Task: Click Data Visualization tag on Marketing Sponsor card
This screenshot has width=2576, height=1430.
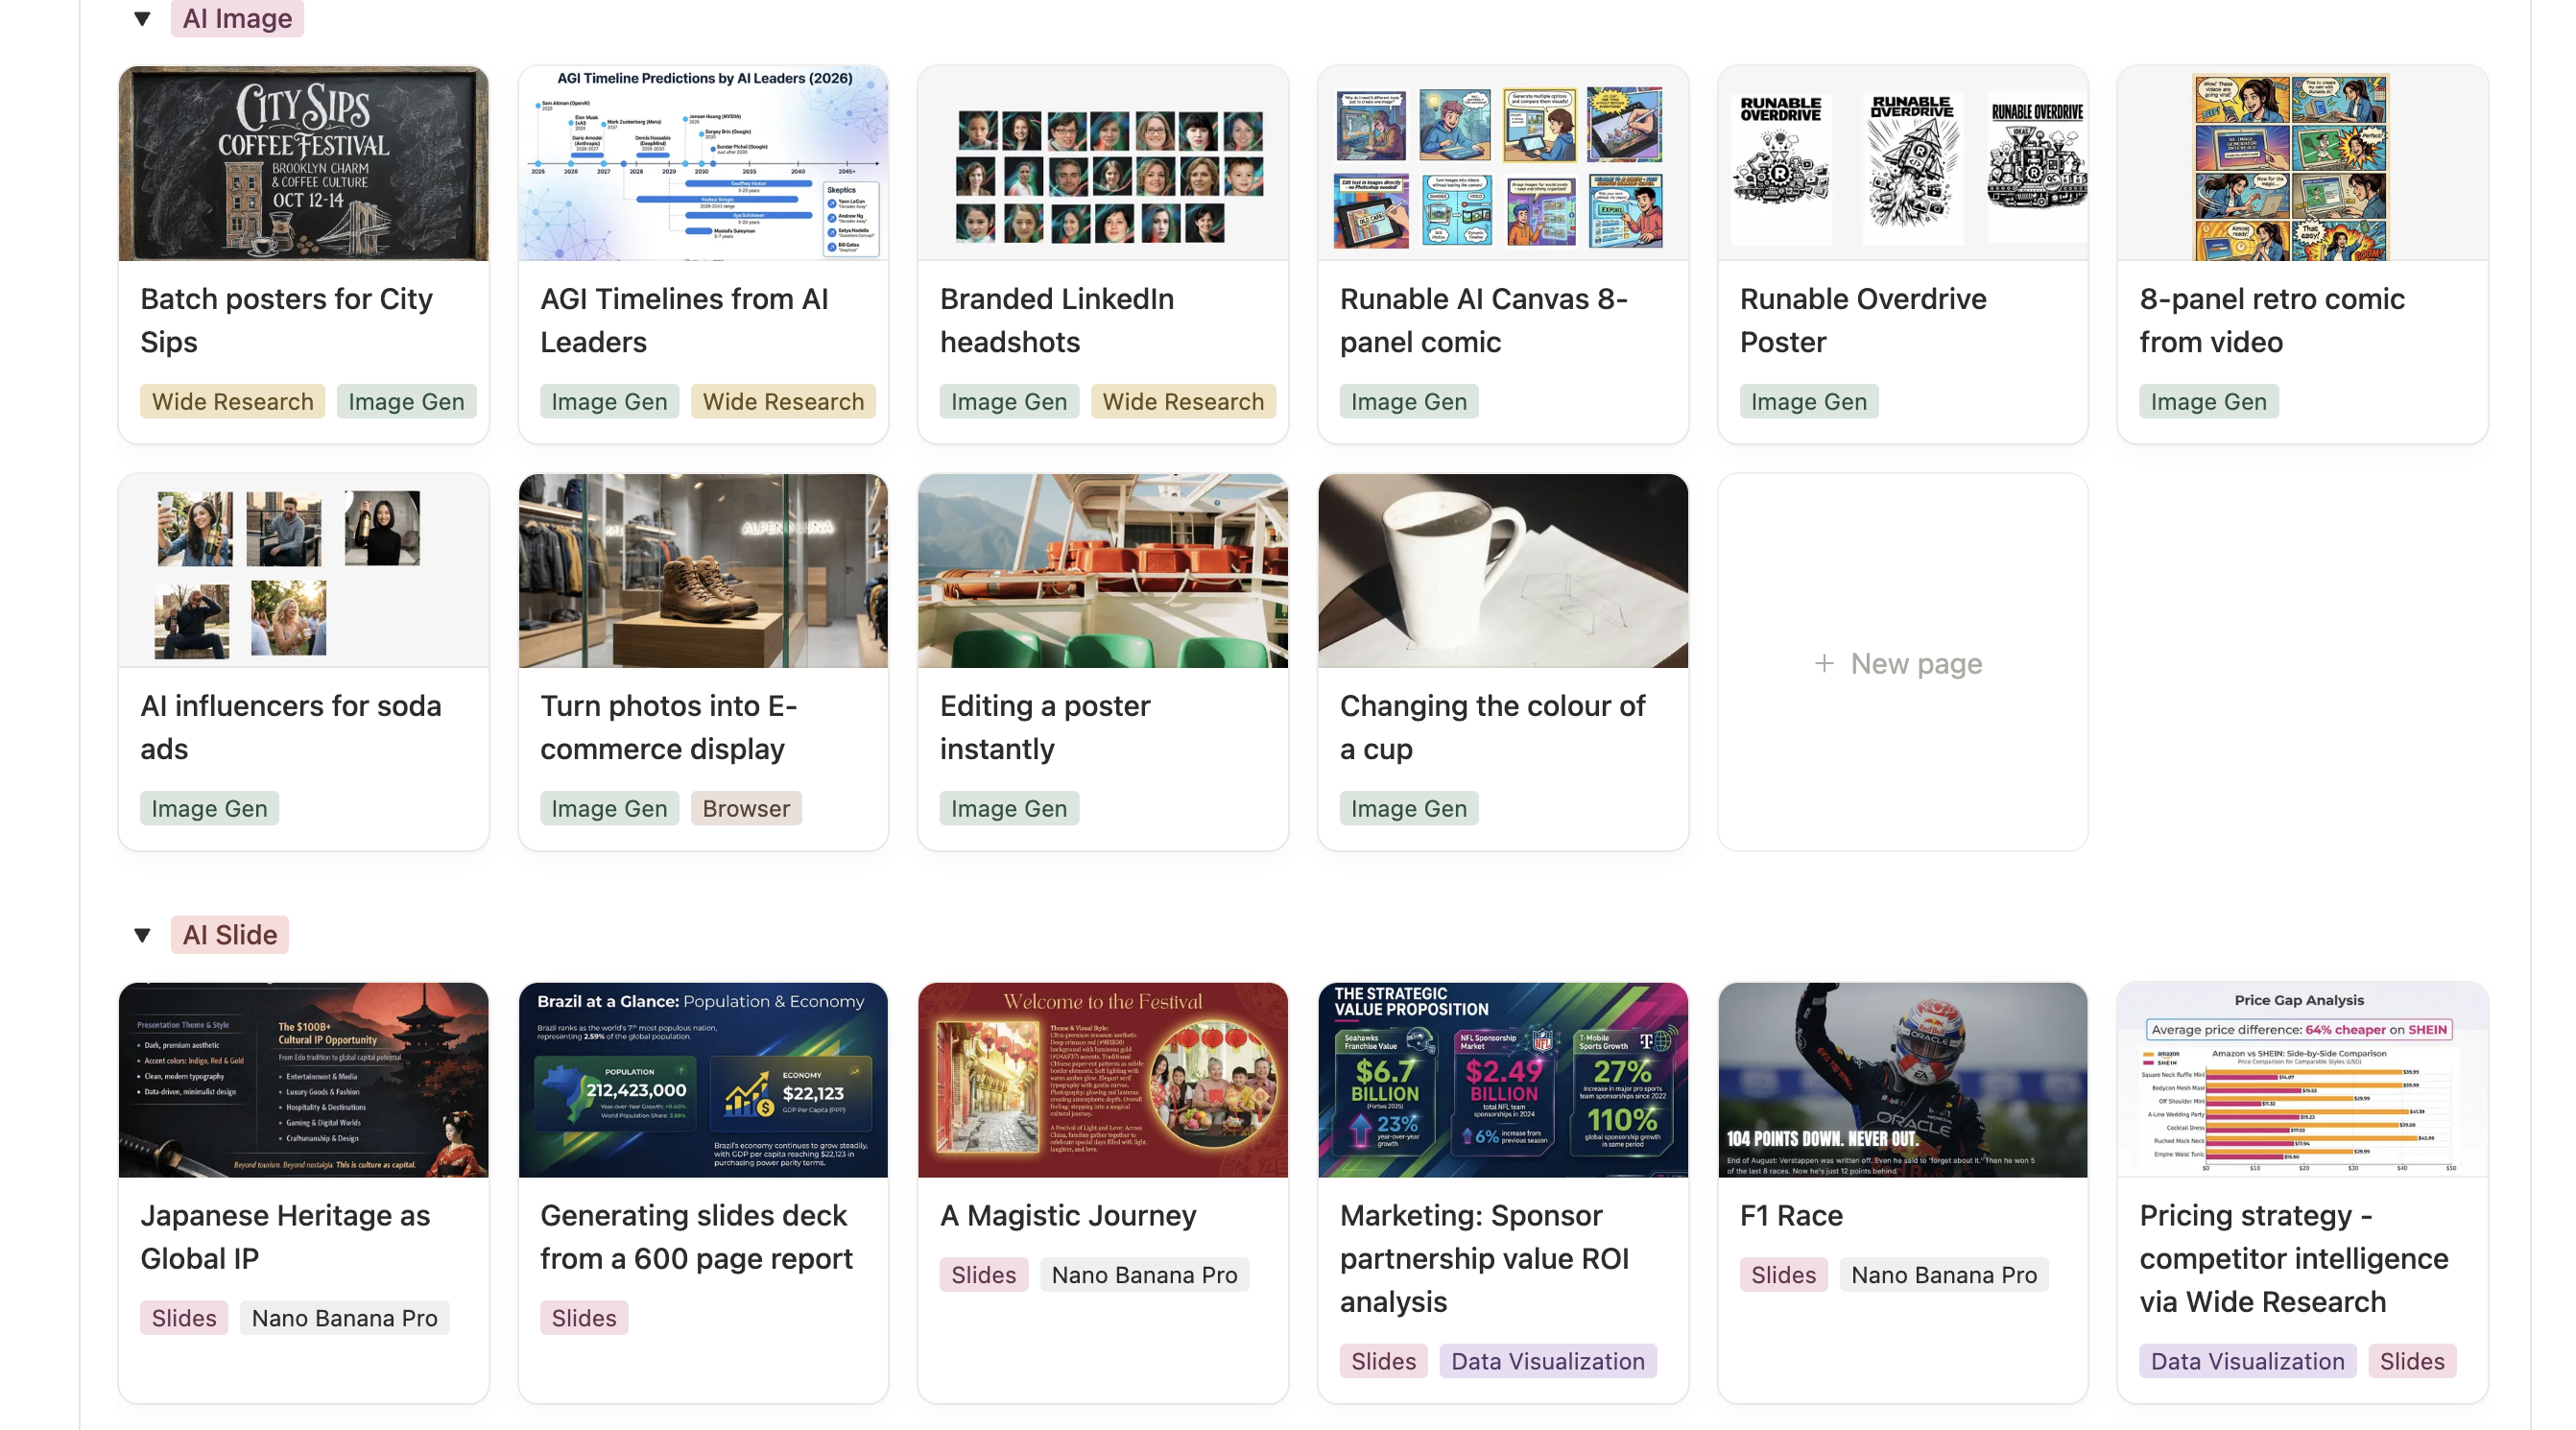Action: pos(1548,1361)
